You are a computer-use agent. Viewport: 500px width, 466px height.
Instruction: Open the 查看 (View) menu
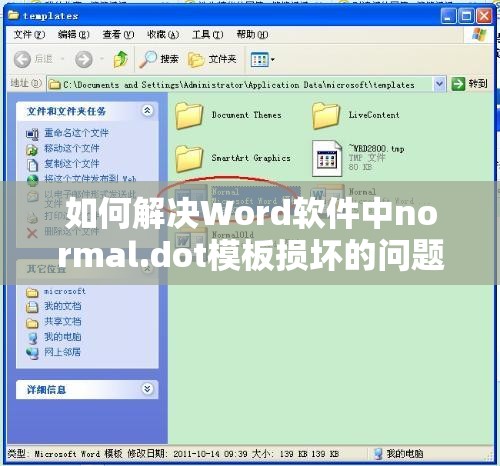[x=118, y=34]
